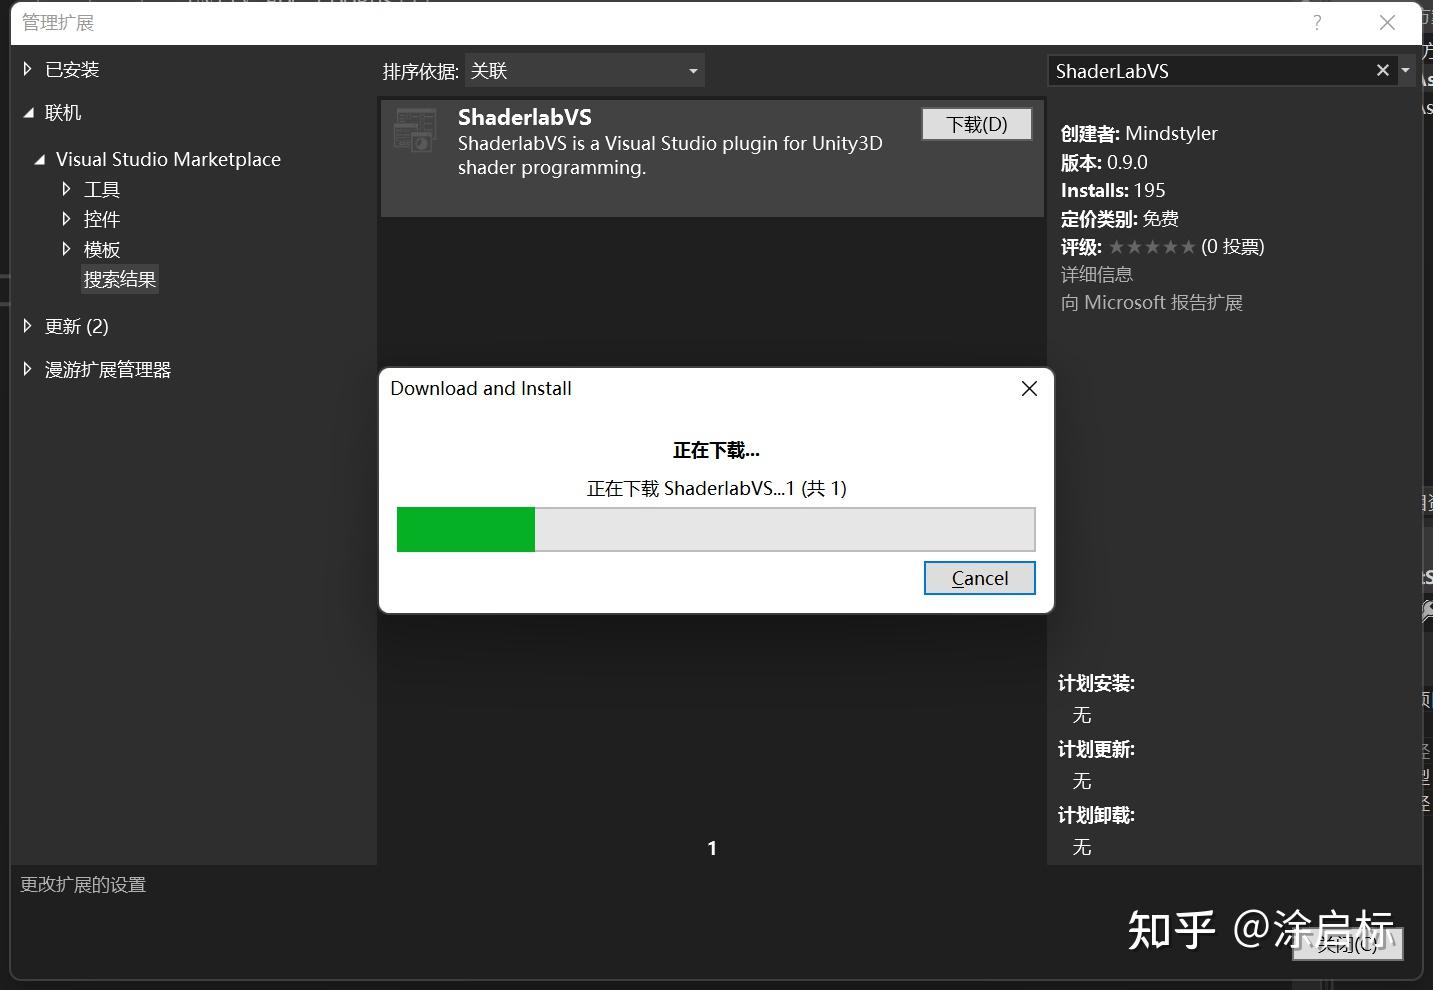
Task: Close the Manage Extensions window
Action: (1387, 23)
